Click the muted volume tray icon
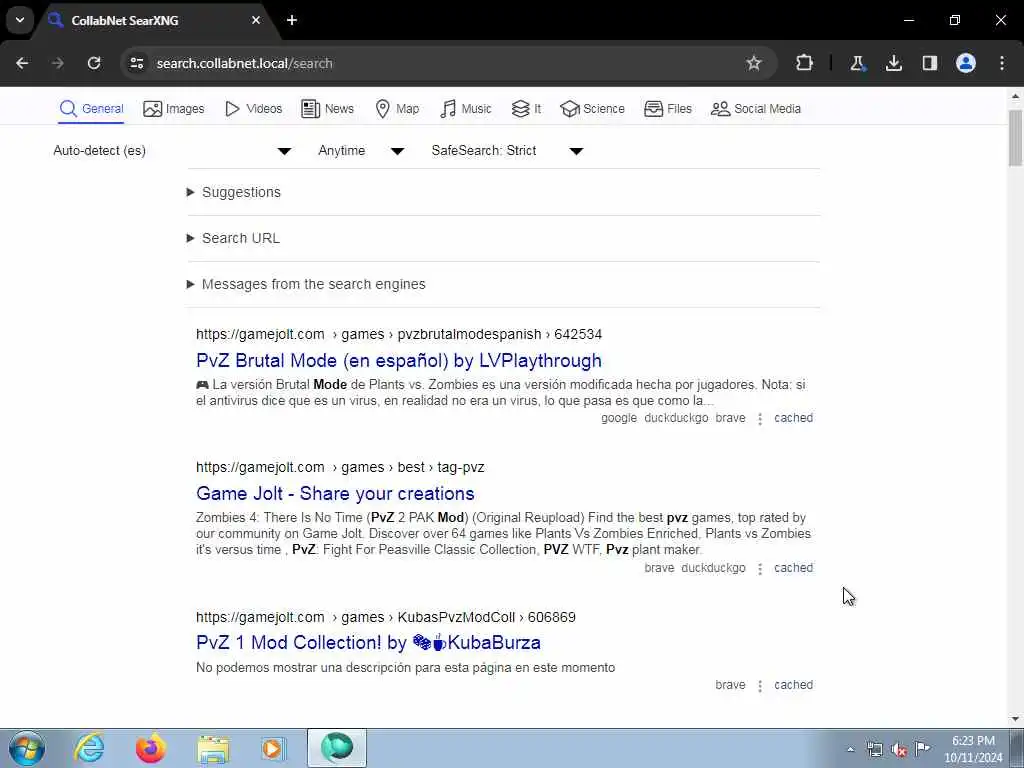1024x768 pixels. [899, 750]
